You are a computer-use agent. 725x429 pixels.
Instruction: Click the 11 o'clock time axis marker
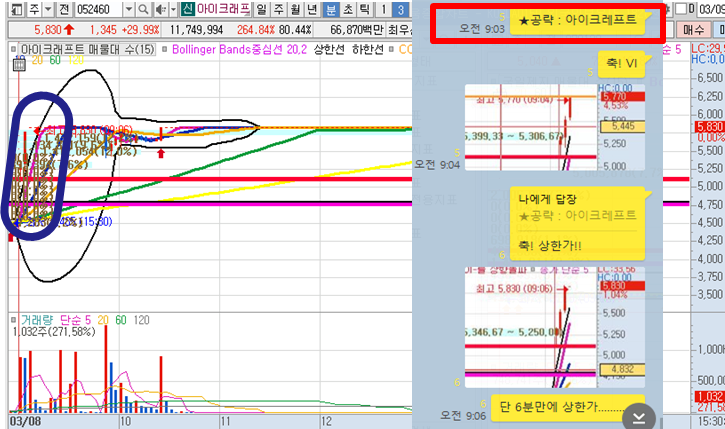225,422
